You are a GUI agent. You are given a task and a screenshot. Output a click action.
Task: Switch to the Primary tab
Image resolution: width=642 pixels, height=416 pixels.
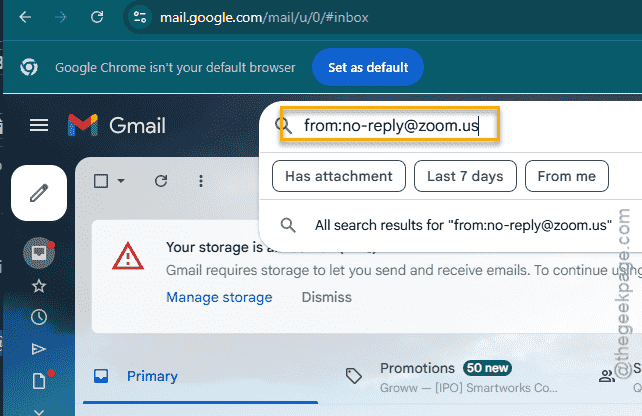pyautogui.click(x=201, y=376)
